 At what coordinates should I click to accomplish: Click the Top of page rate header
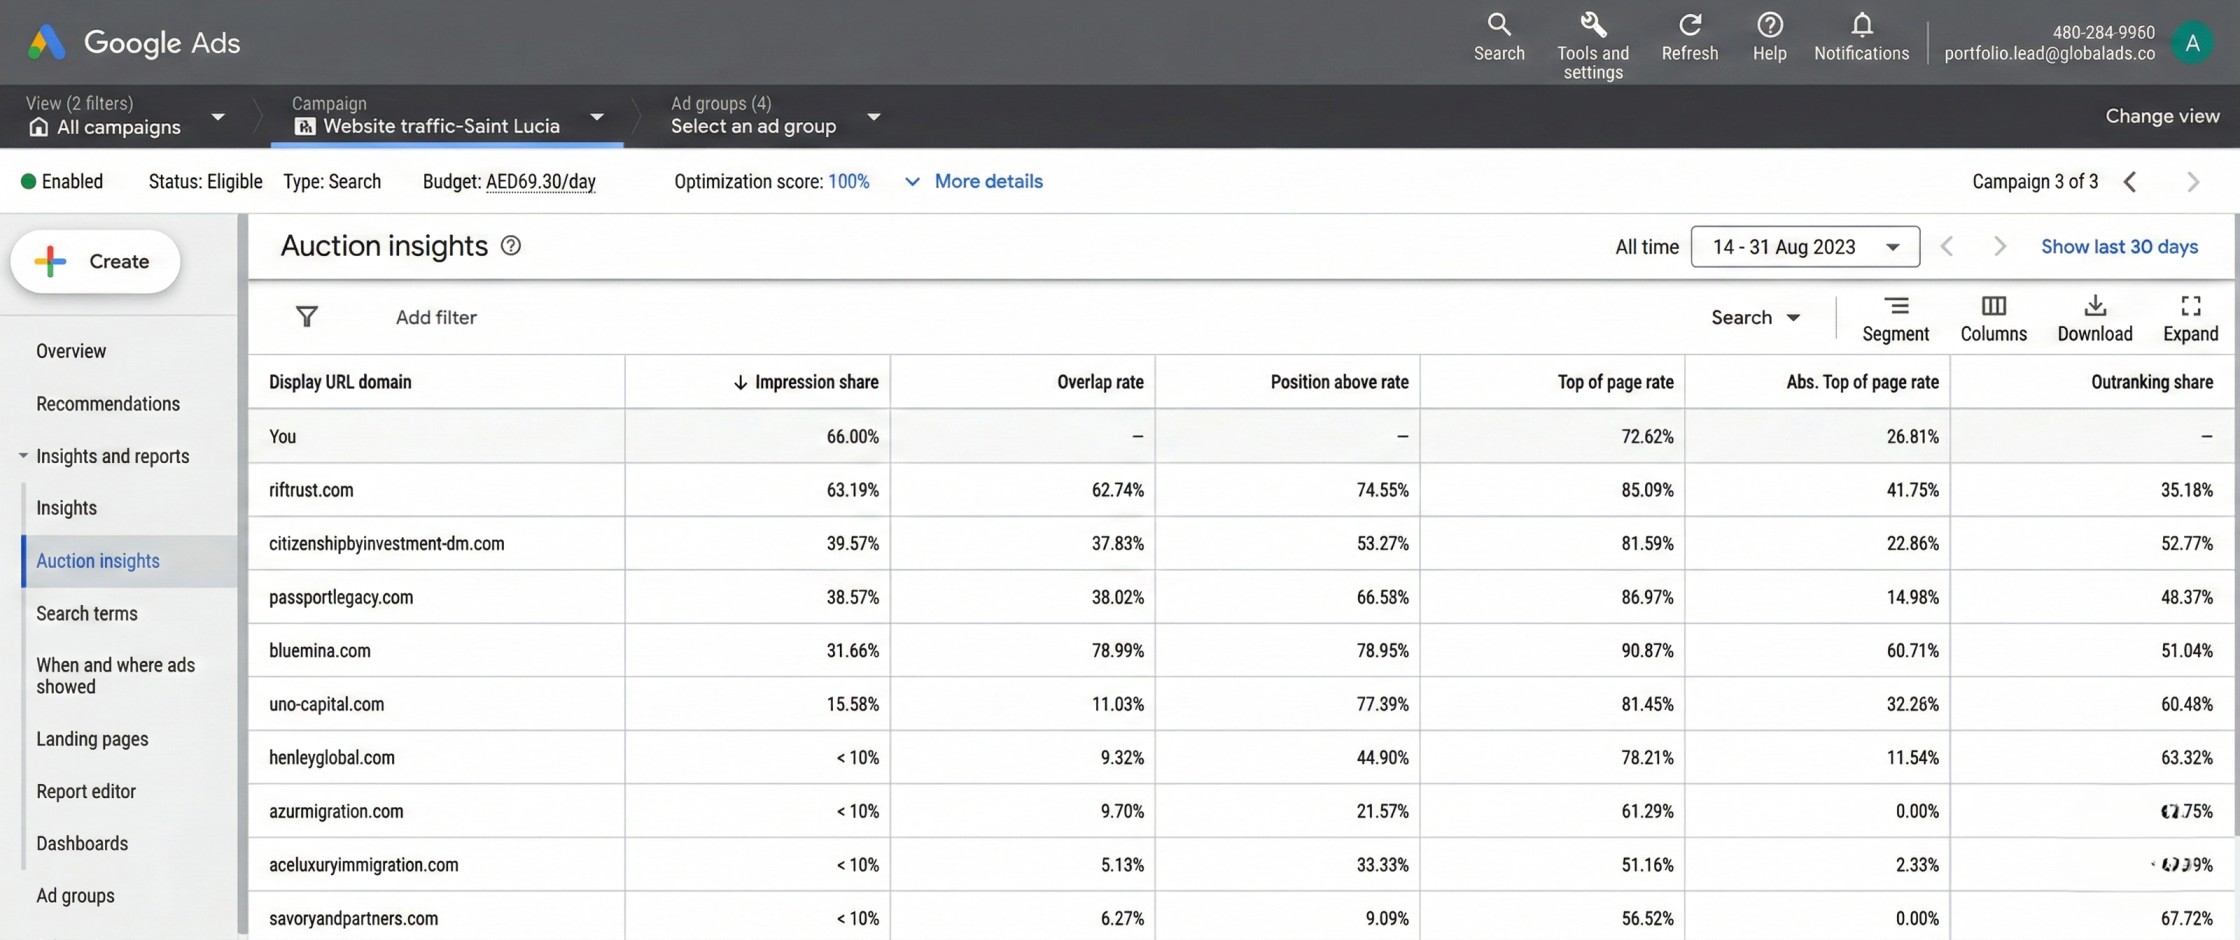point(1615,382)
